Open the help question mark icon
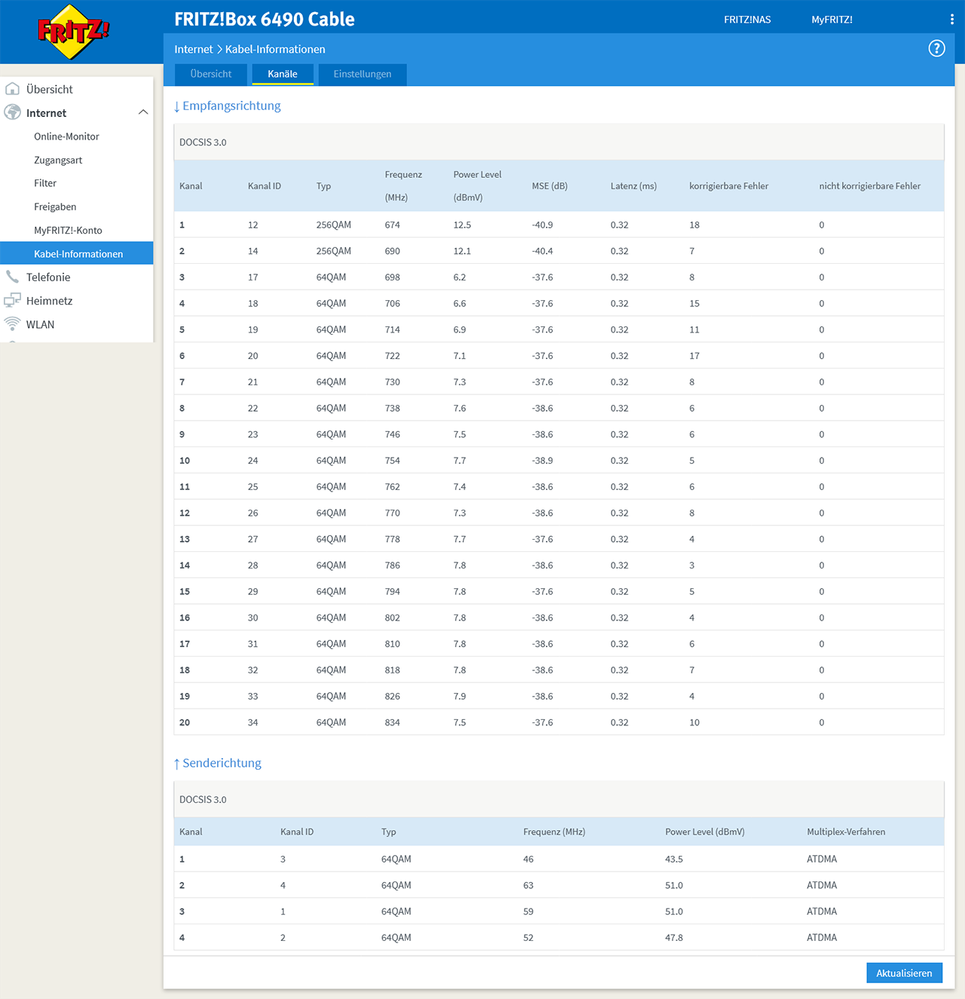 936,48
